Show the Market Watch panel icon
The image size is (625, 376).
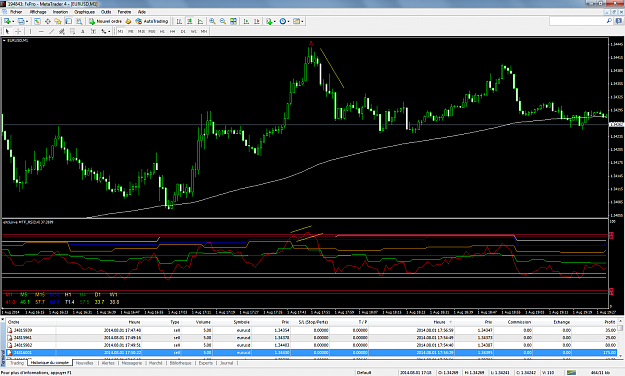coord(37,21)
